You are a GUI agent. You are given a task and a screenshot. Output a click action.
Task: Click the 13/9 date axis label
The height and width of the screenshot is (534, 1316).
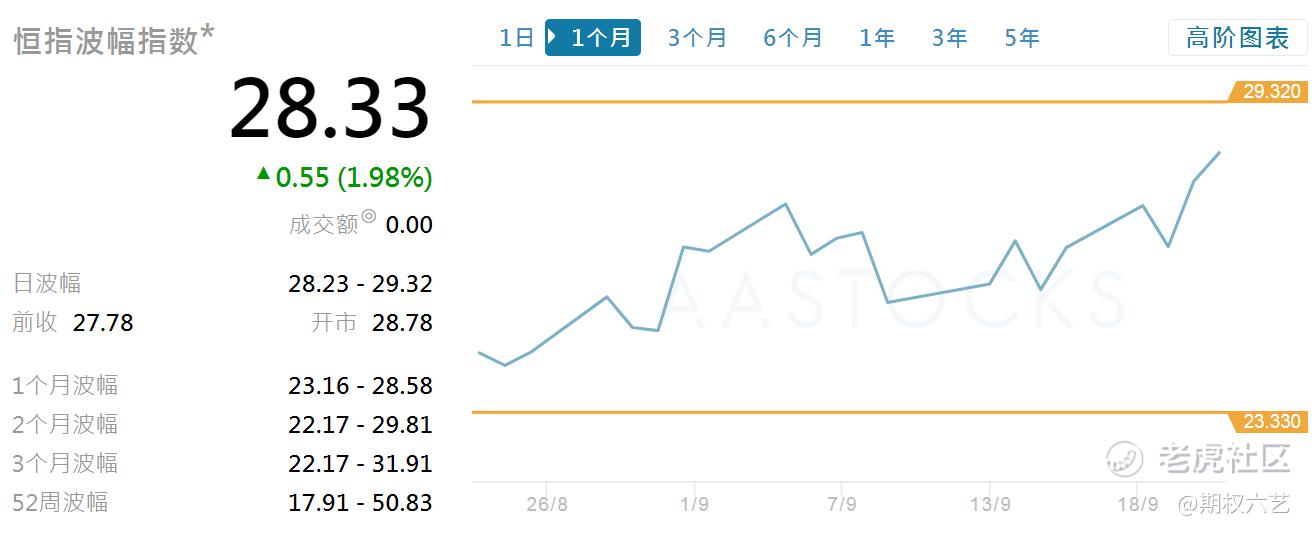(989, 503)
